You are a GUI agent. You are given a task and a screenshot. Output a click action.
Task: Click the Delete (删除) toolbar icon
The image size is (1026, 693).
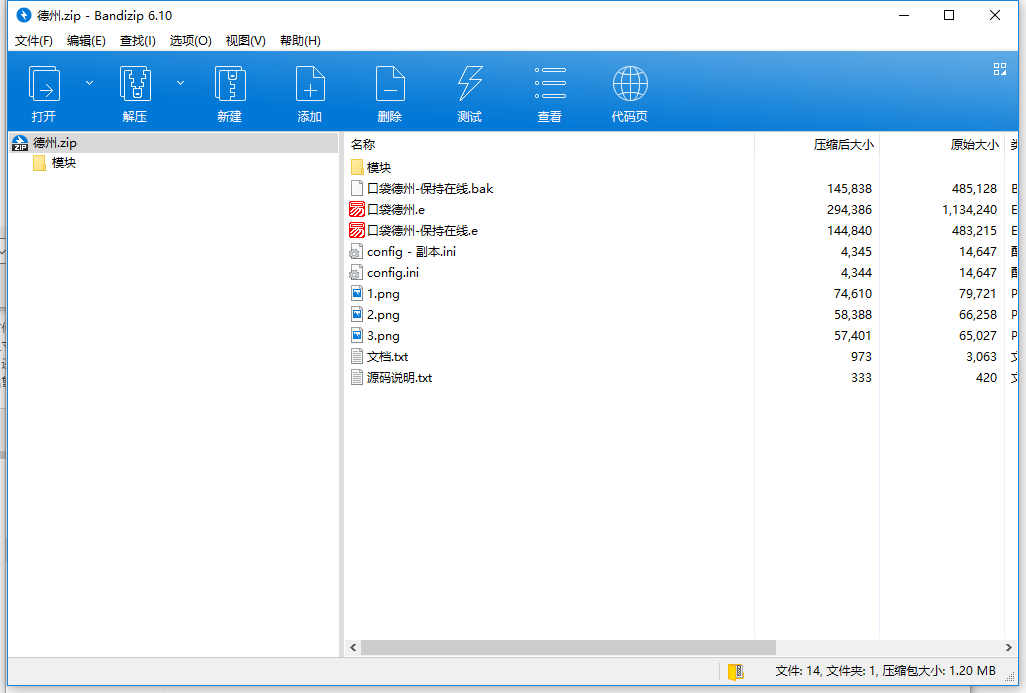point(390,84)
